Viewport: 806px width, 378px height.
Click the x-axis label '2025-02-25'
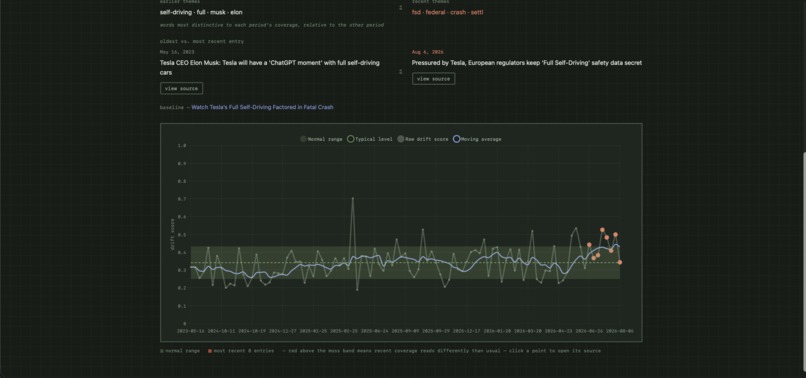pyautogui.click(x=343, y=331)
